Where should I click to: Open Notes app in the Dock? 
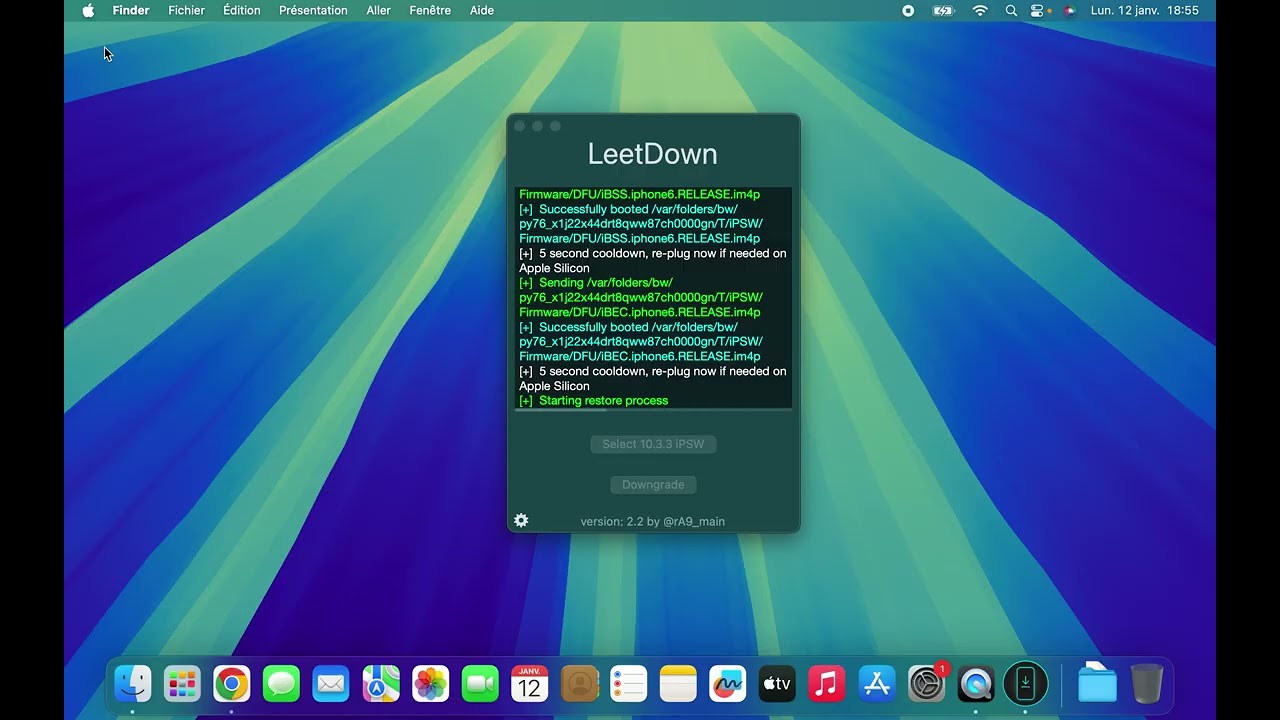coord(678,684)
